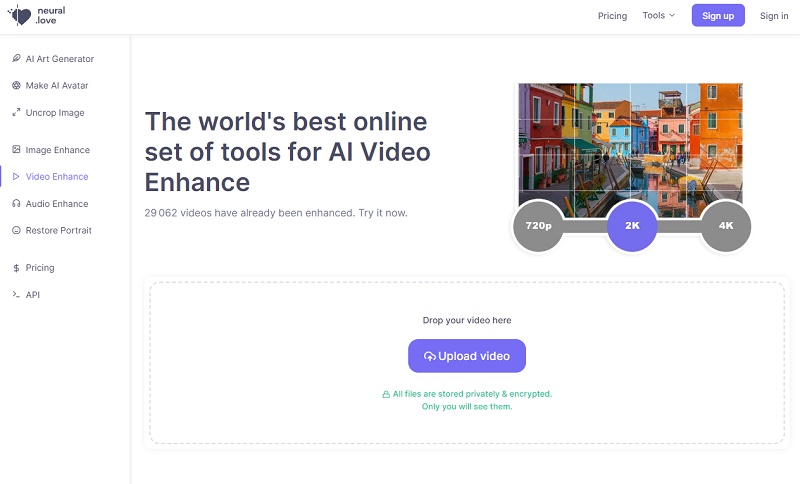The height and width of the screenshot is (484, 800).
Task: Click the dollar sign Pricing icon
Action: [16, 268]
